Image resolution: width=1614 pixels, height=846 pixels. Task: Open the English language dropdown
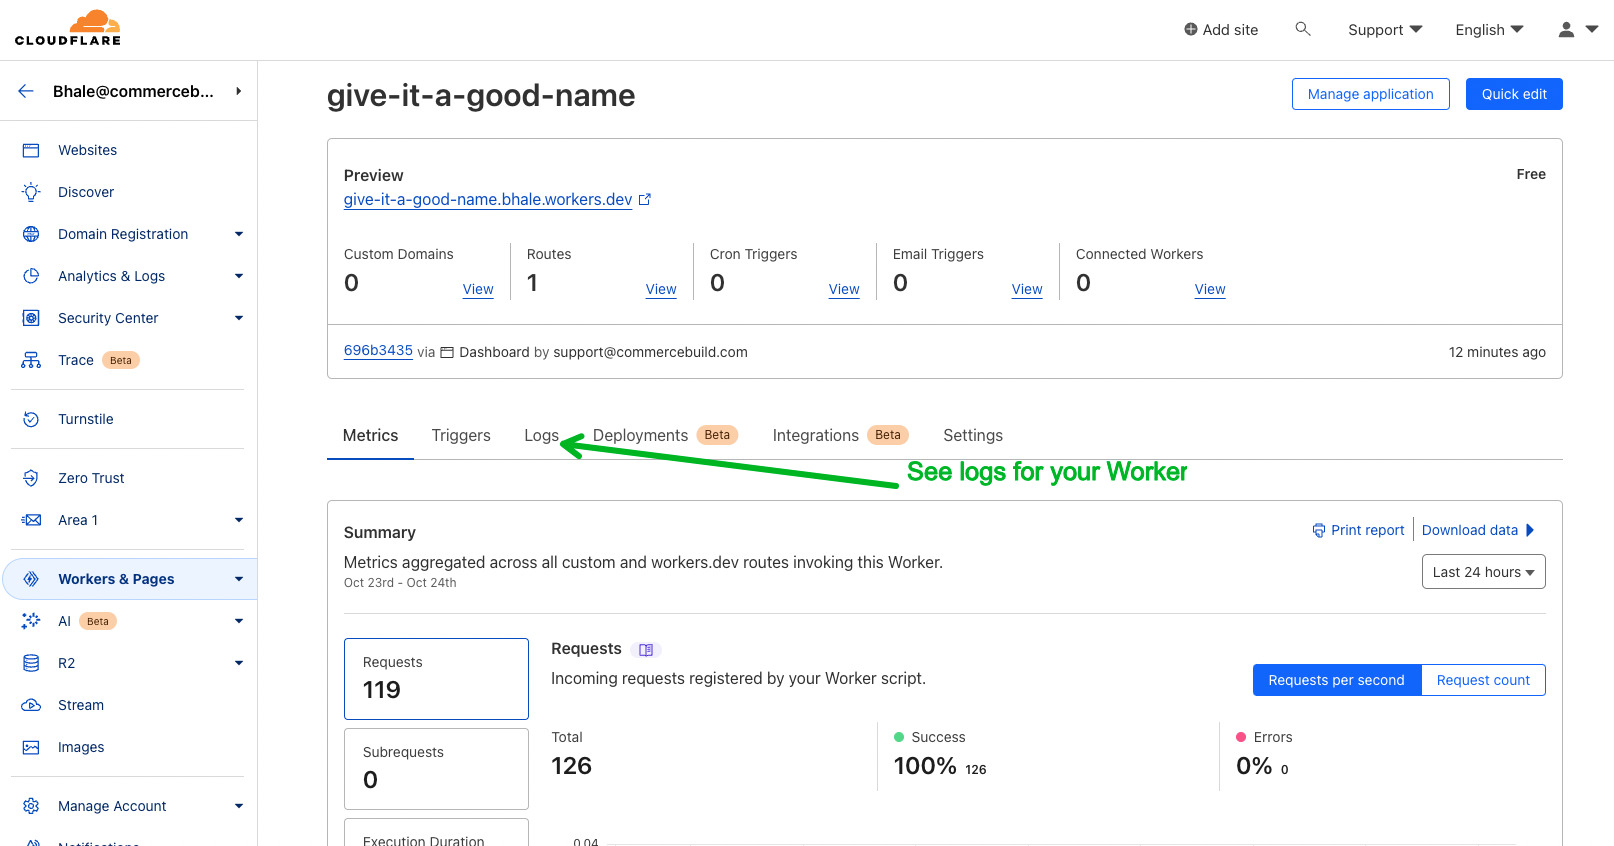[1489, 30]
